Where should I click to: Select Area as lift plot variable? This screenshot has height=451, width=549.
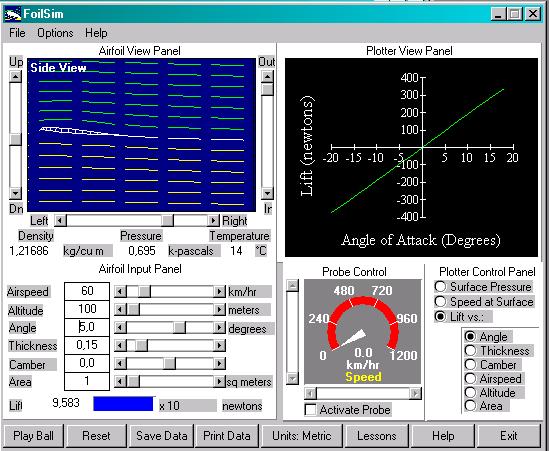pyautogui.click(x=470, y=406)
